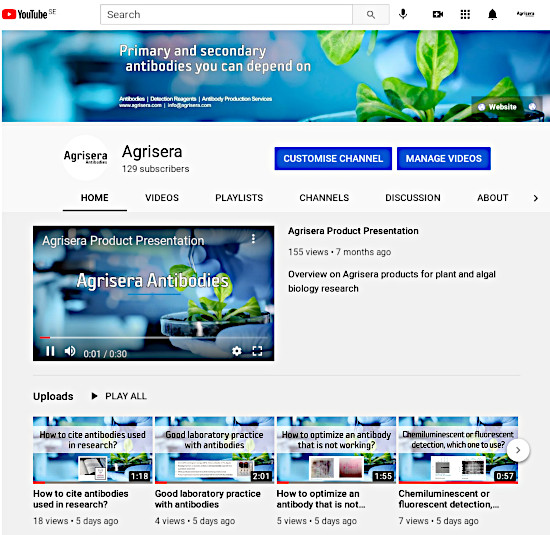This screenshot has width=550, height=535.
Task: Click the '129 subscribers' text
Action: tap(155, 169)
